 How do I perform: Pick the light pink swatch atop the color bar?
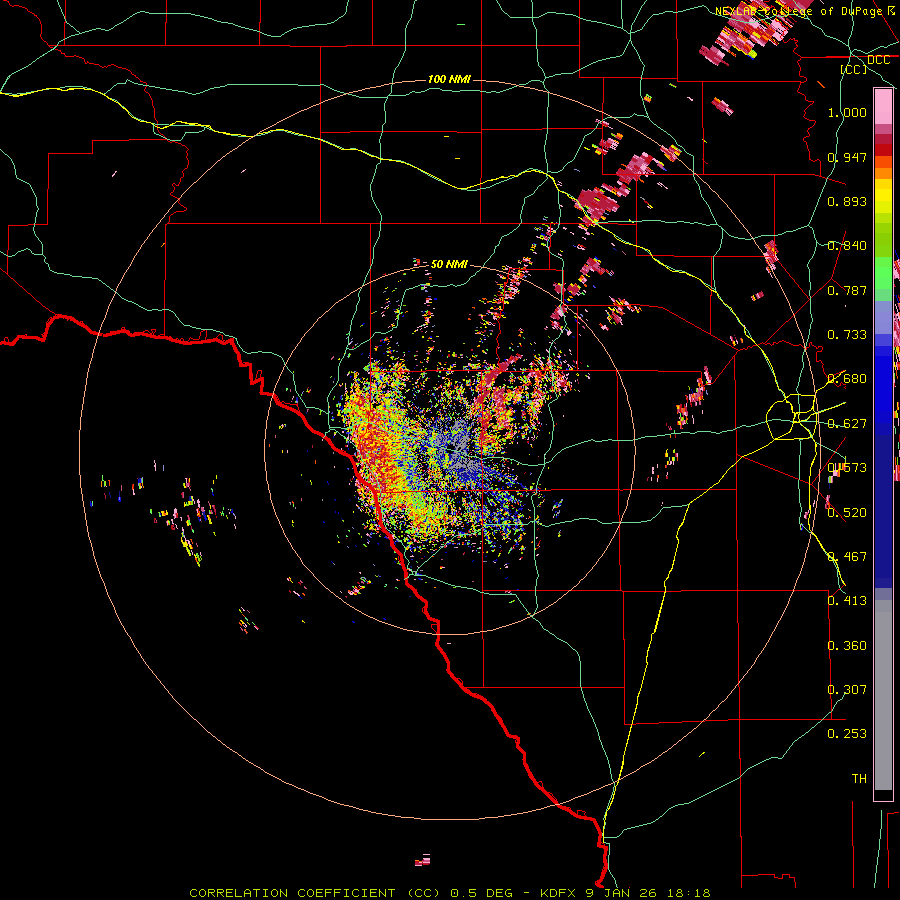pyautogui.click(x=883, y=106)
